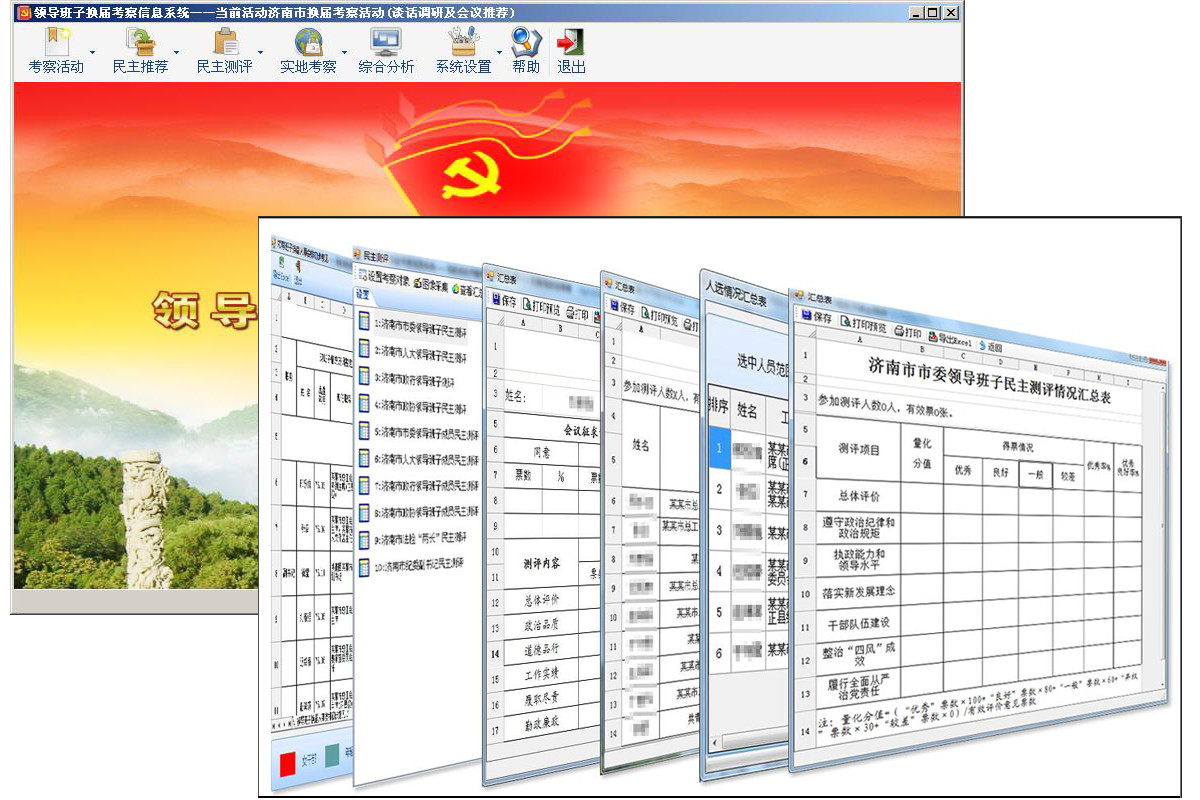Click 打印 in the frontmost 汇总表 window

908,331
